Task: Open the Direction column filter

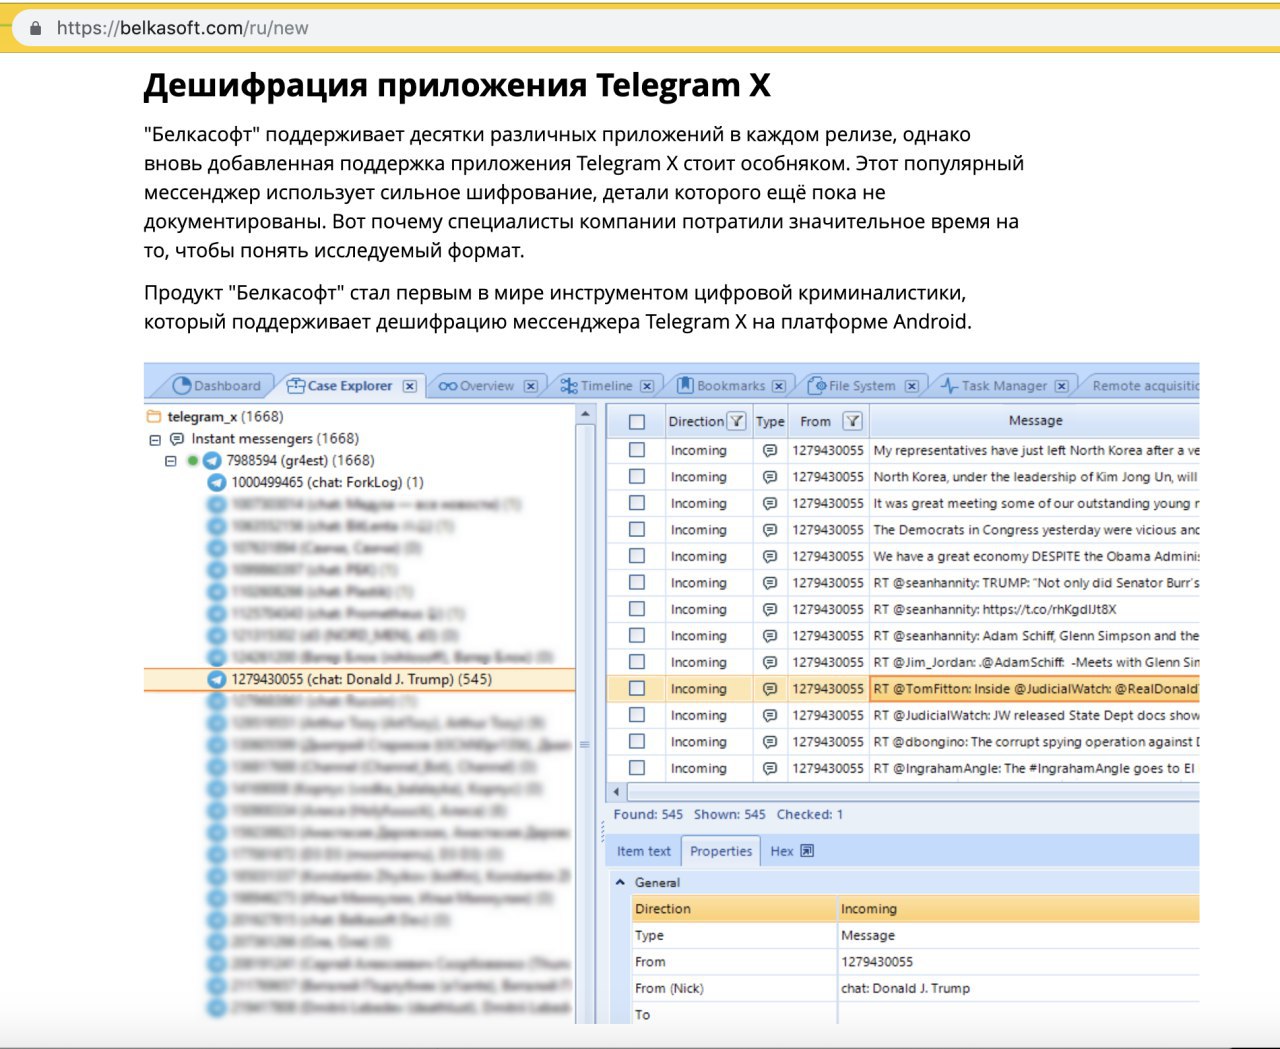Action: pos(736,421)
